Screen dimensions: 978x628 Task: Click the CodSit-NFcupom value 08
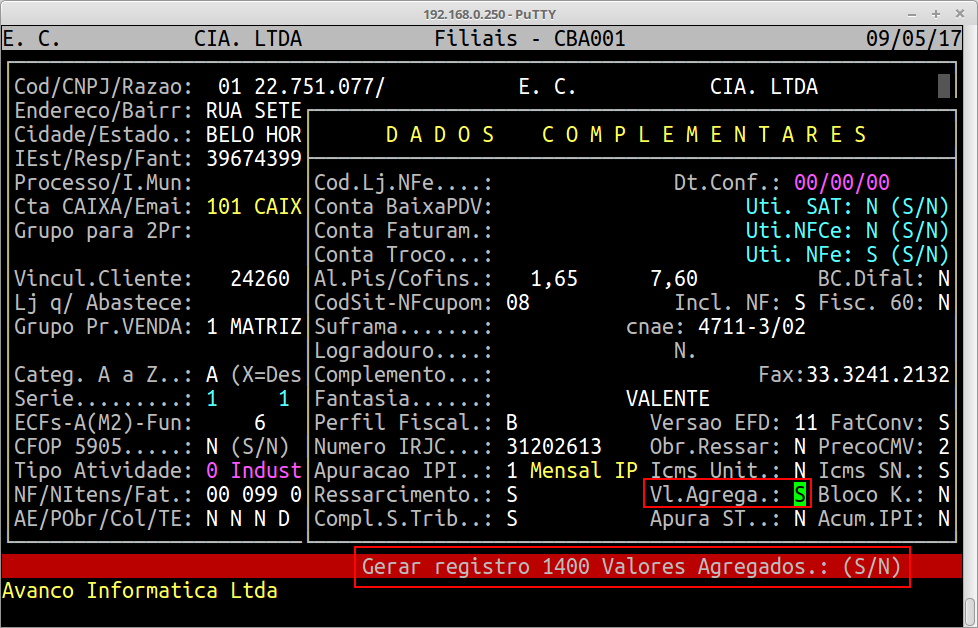[x=517, y=303]
